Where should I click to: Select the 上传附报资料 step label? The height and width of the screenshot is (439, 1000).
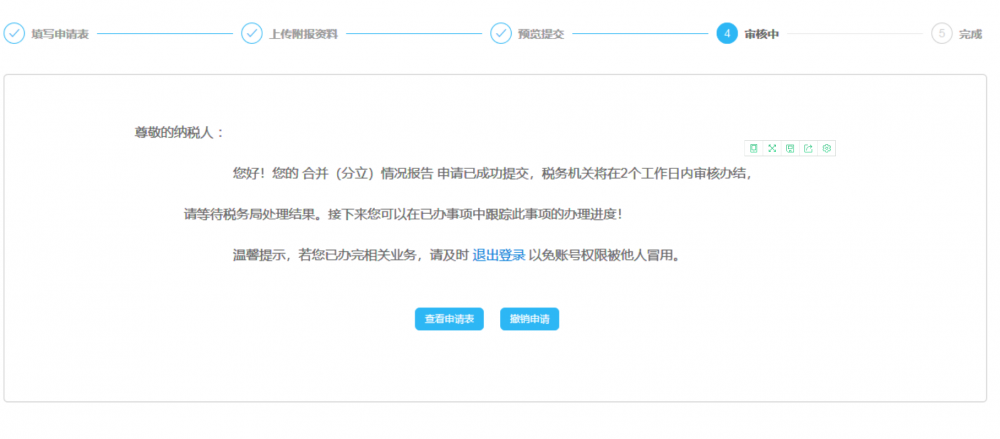303,34
